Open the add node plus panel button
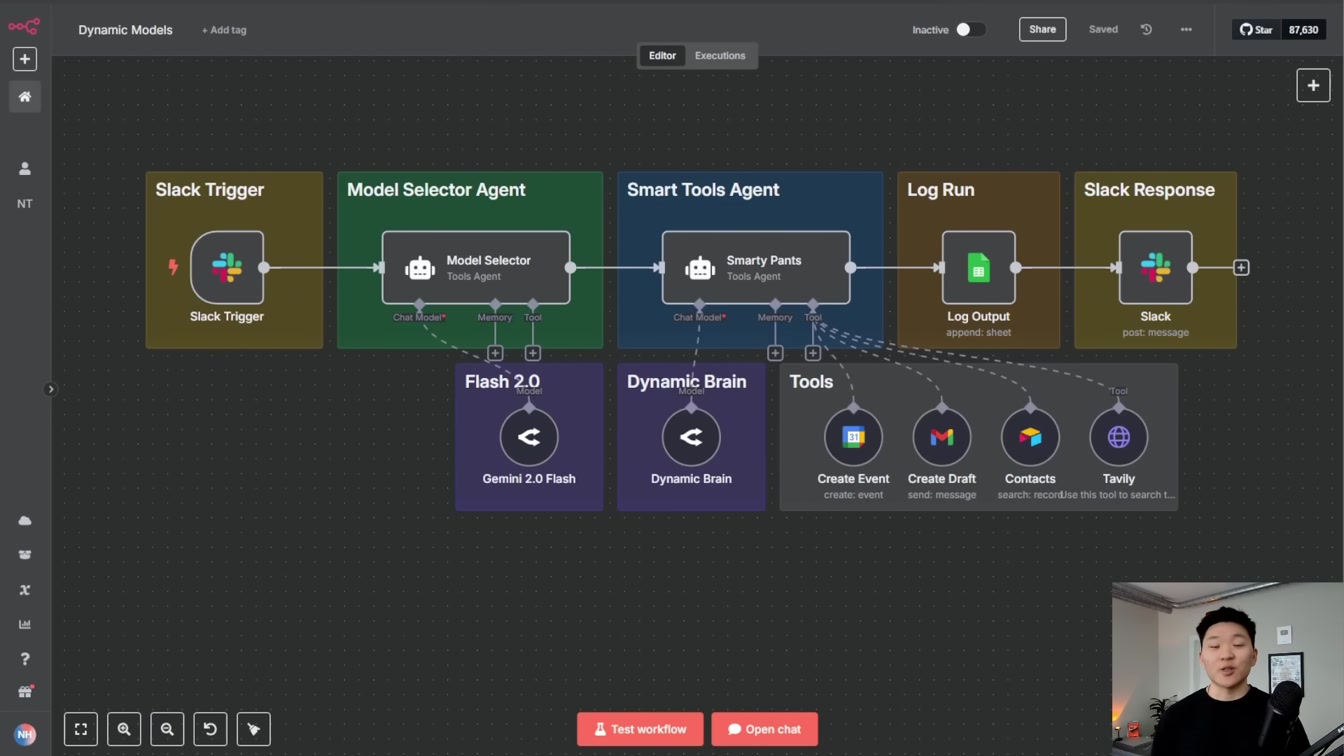Viewport: 1344px width, 756px height. tap(1313, 86)
